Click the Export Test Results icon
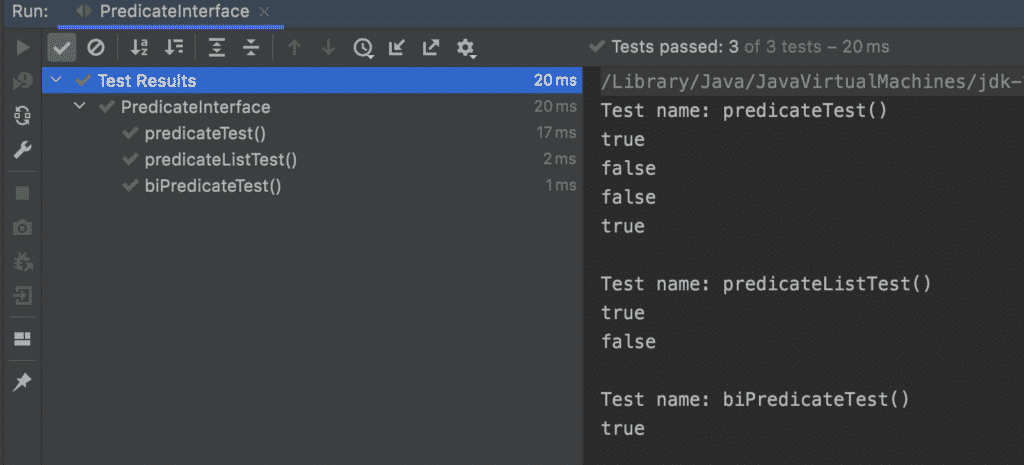 click(x=430, y=47)
